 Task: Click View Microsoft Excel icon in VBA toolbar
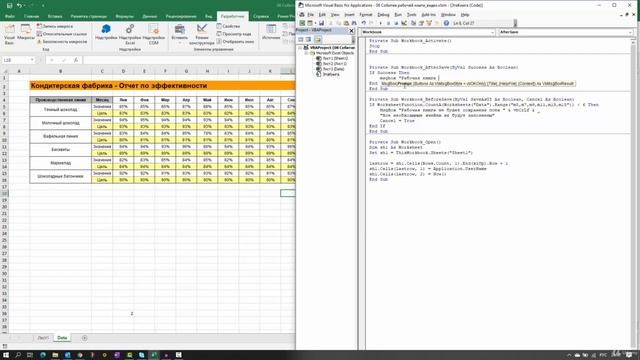[302, 23]
